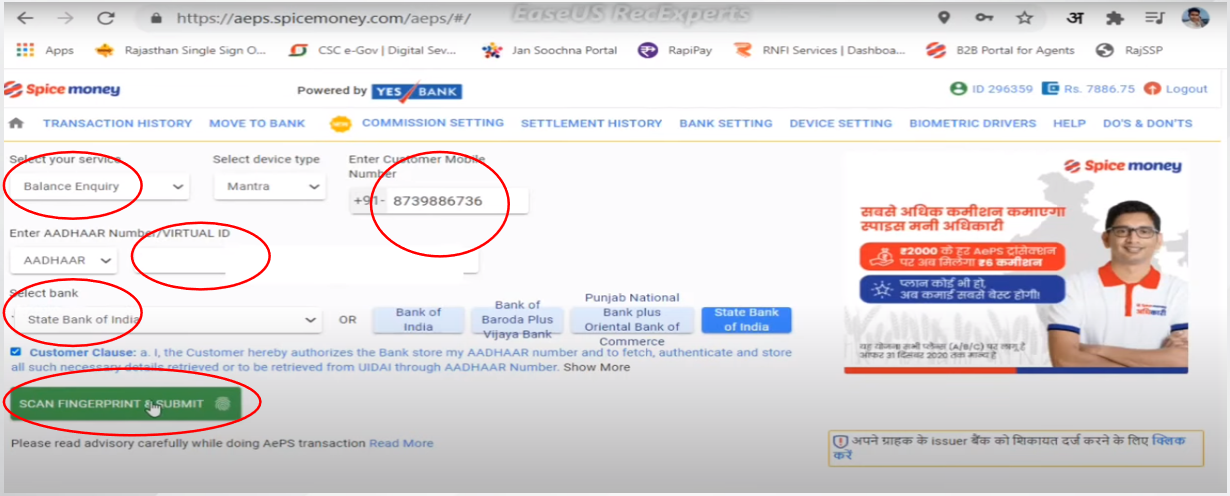Click the Logout button
Screen dimensions: 1230x496
(x=1176, y=89)
